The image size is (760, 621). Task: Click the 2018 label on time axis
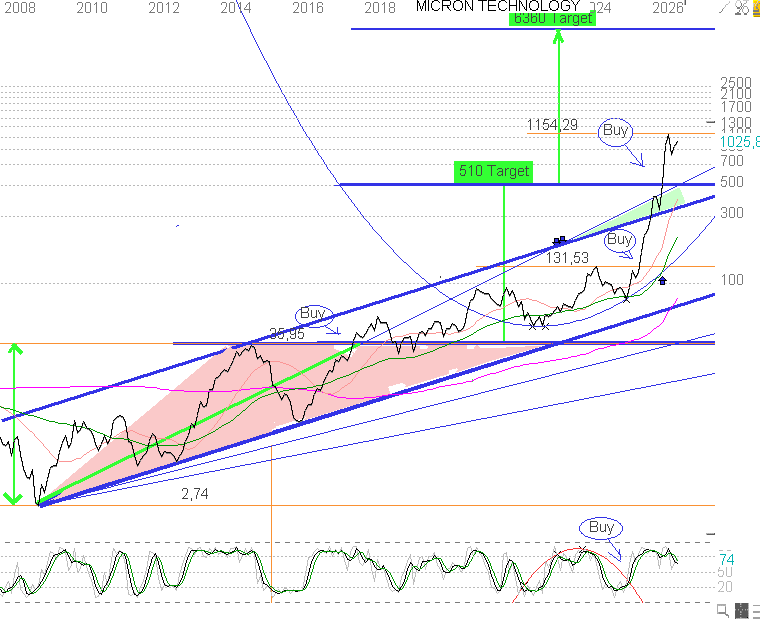pyautogui.click(x=380, y=8)
